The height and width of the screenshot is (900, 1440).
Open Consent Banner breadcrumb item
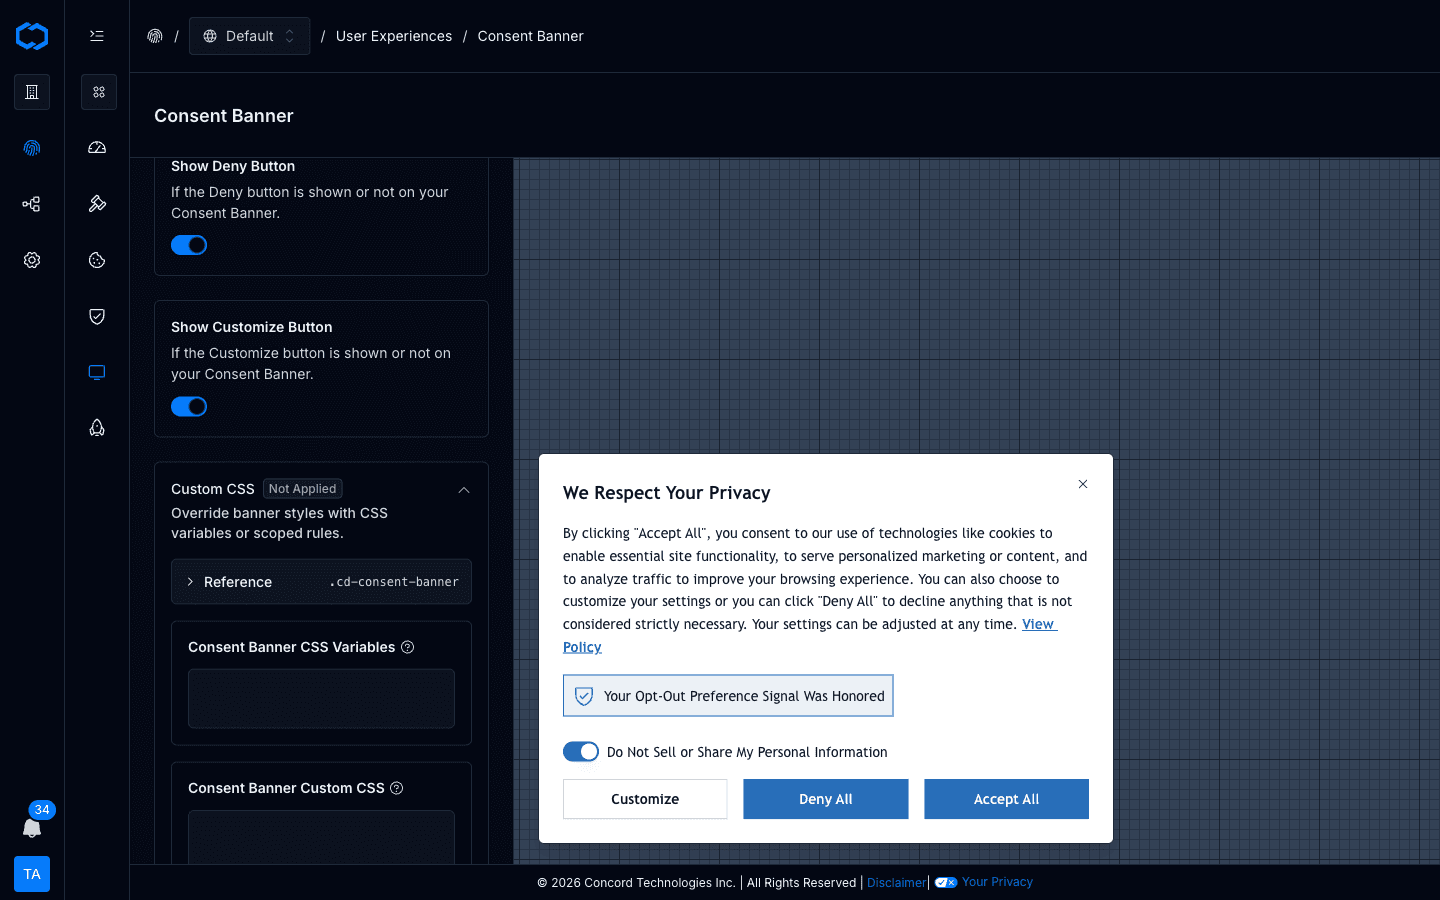click(530, 35)
